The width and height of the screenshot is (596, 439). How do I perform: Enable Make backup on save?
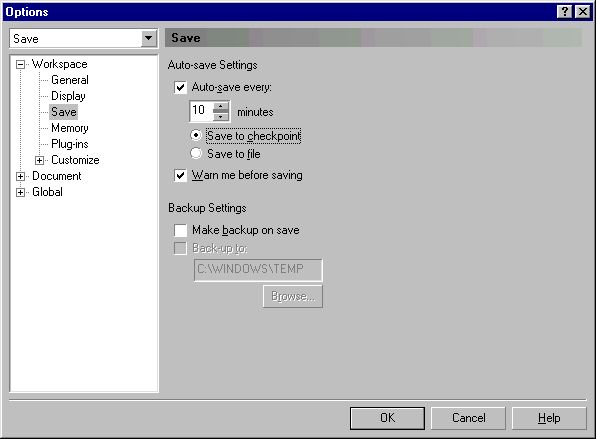tap(180, 230)
